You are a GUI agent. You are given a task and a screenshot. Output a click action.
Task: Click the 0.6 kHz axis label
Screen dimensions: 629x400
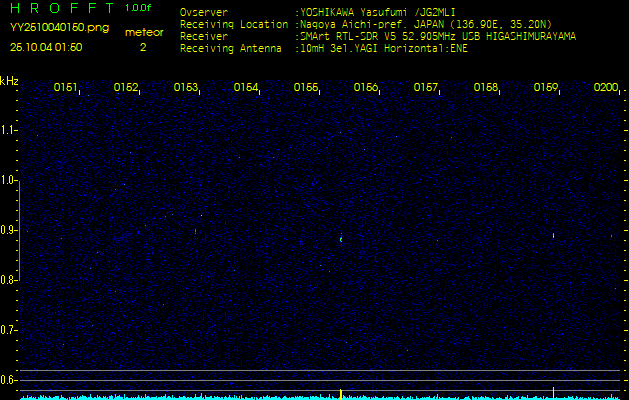(7, 380)
